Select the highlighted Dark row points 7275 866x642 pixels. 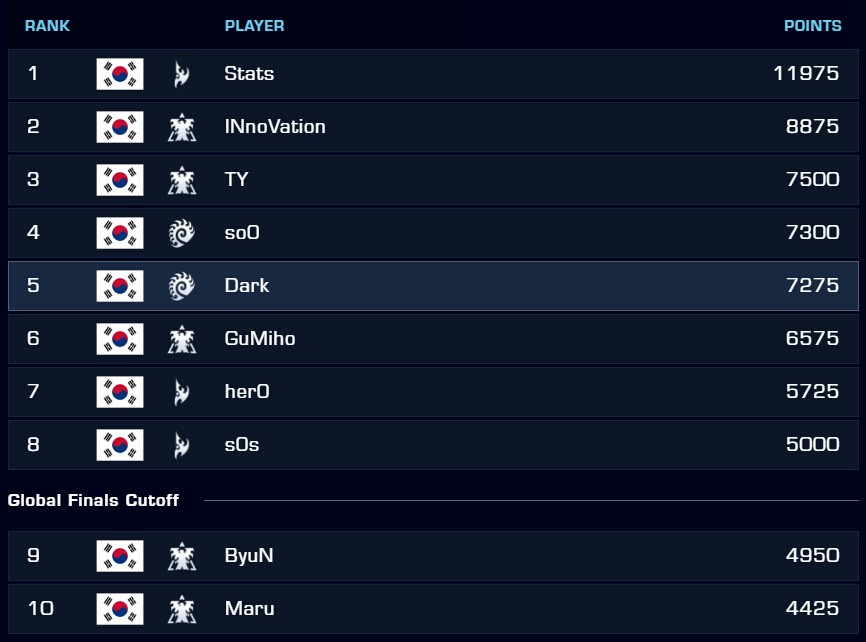812,285
